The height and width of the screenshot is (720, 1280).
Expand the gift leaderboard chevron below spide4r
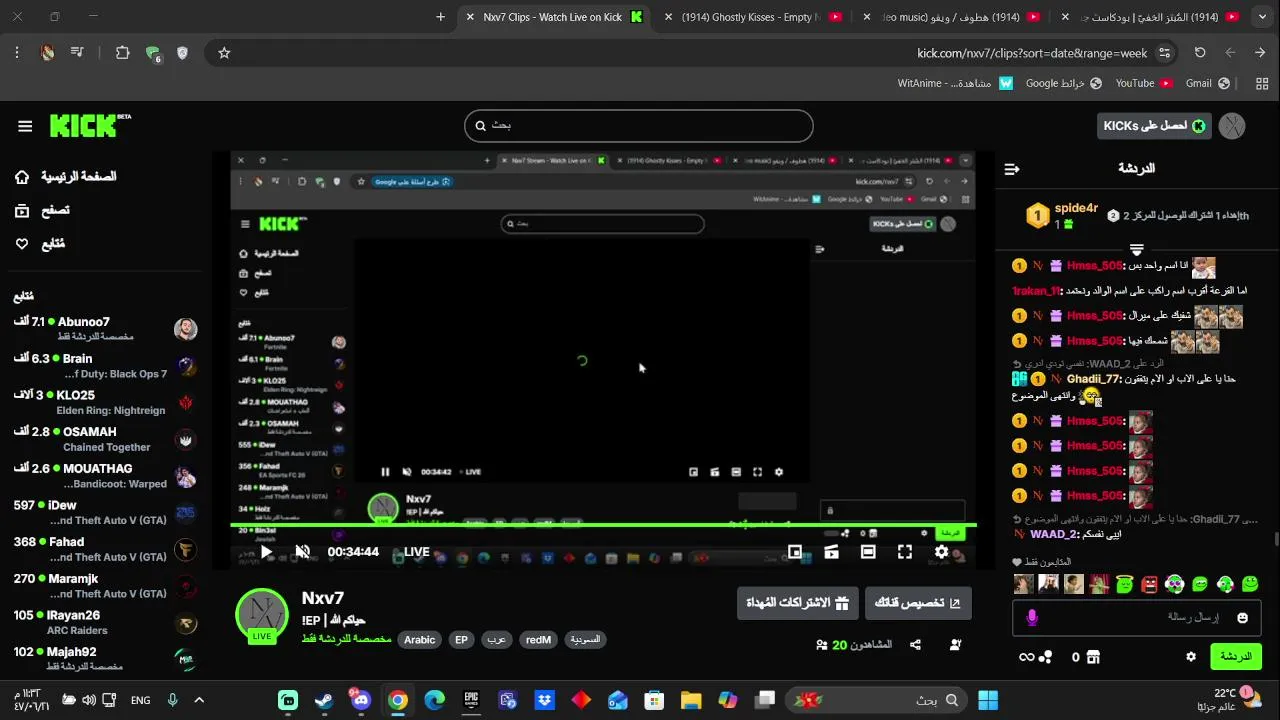tap(1137, 248)
